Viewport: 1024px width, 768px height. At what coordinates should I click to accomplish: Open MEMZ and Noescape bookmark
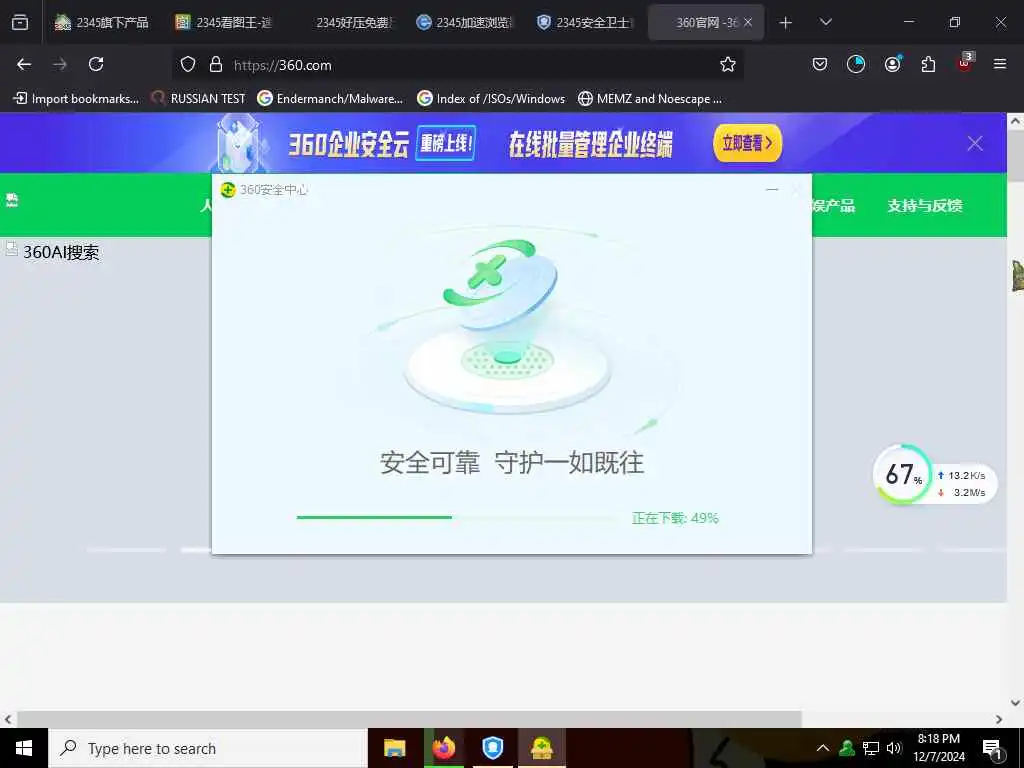(650, 99)
